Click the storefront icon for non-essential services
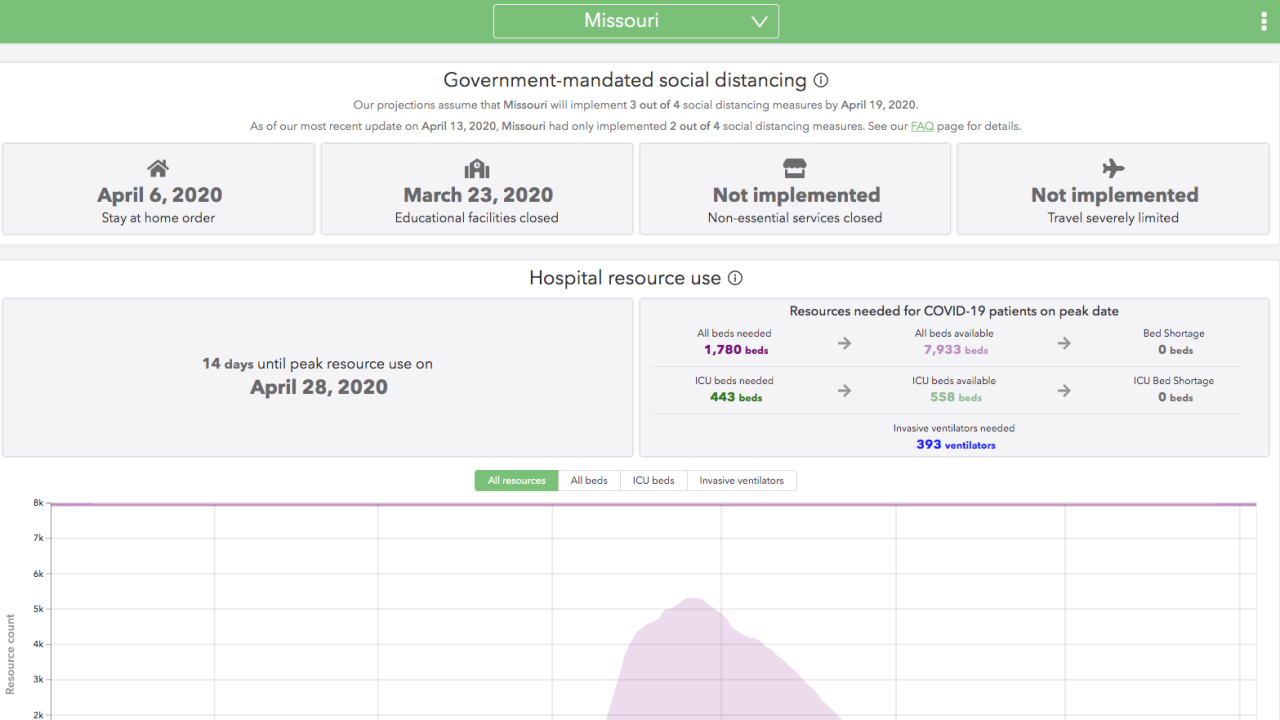Image resolution: width=1280 pixels, height=720 pixels. click(x=795, y=168)
